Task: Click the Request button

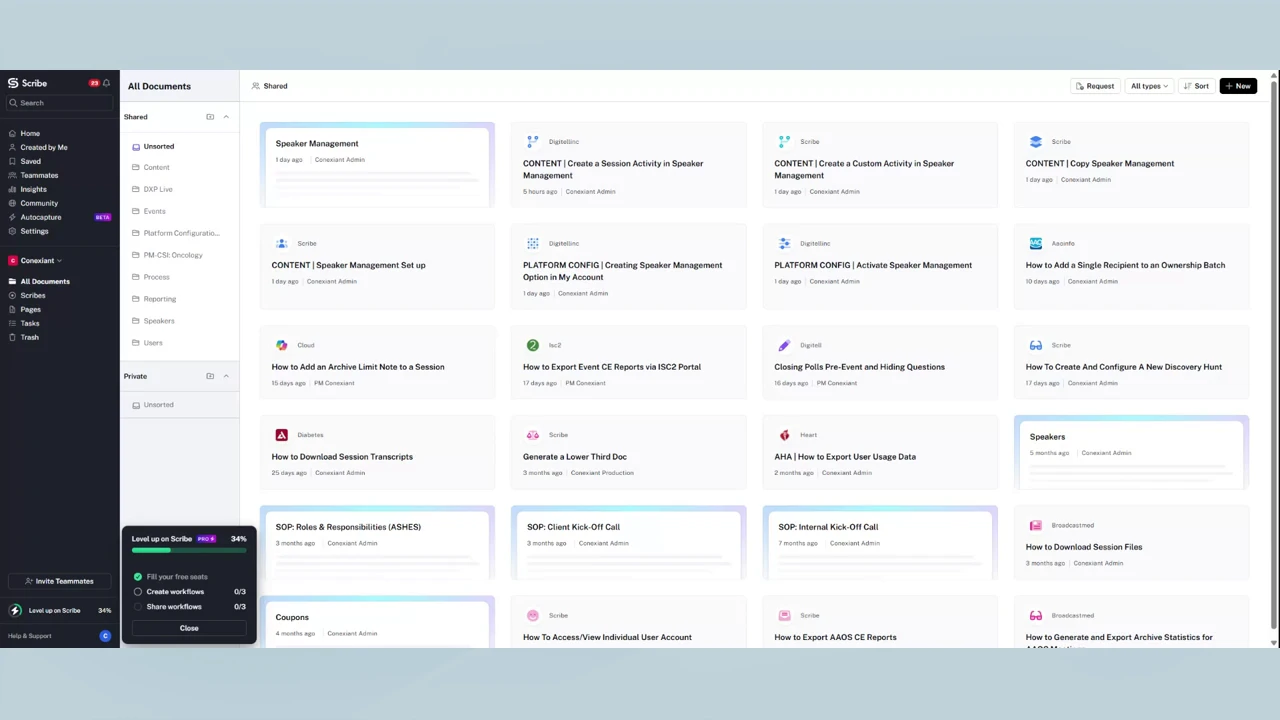Action: coord(1095,86)
